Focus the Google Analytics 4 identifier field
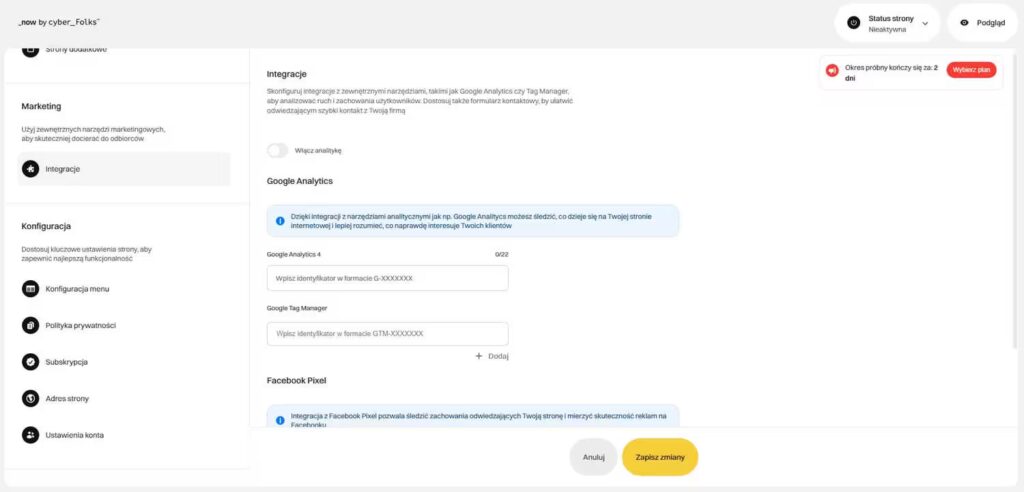The image size is (1024, 492). [387, 278]
